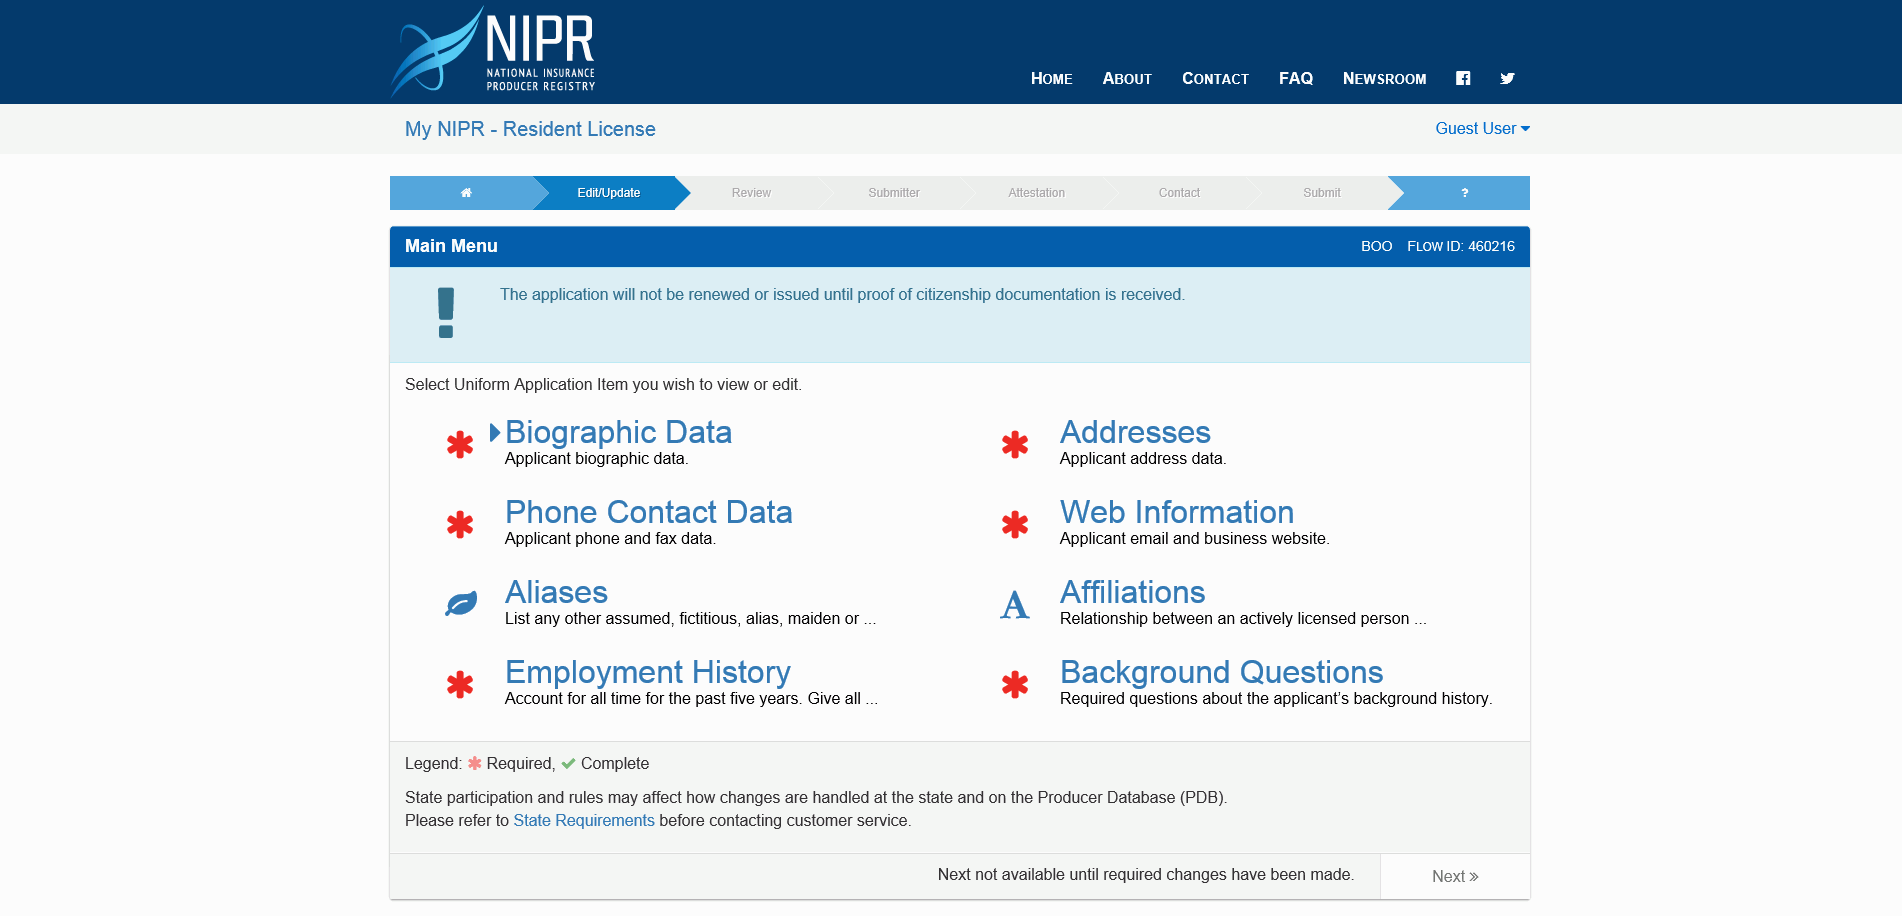Expand the Guest User dropdown
The image size is (1902, 916).
[x=1482, y=128]
